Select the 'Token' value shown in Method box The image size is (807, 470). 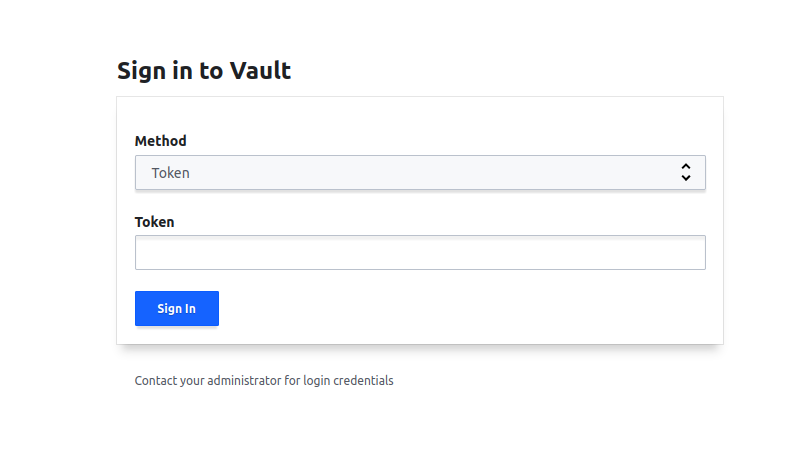171,173
